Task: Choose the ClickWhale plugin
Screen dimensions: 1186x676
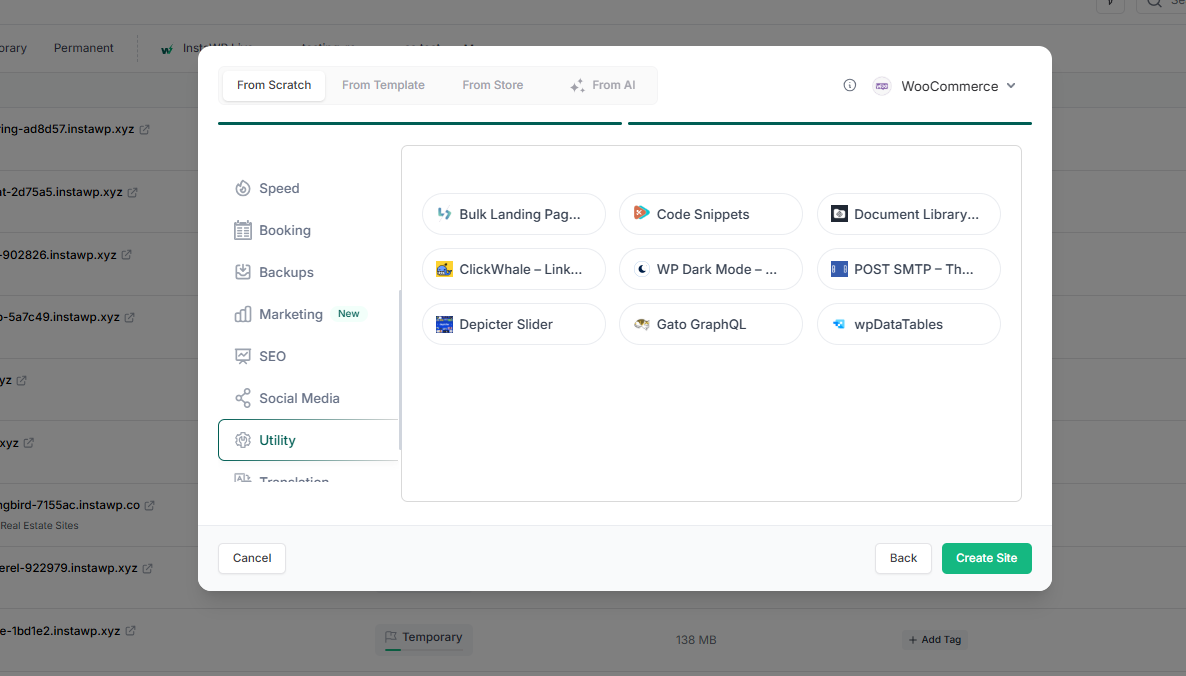Action: pos(514,269)
